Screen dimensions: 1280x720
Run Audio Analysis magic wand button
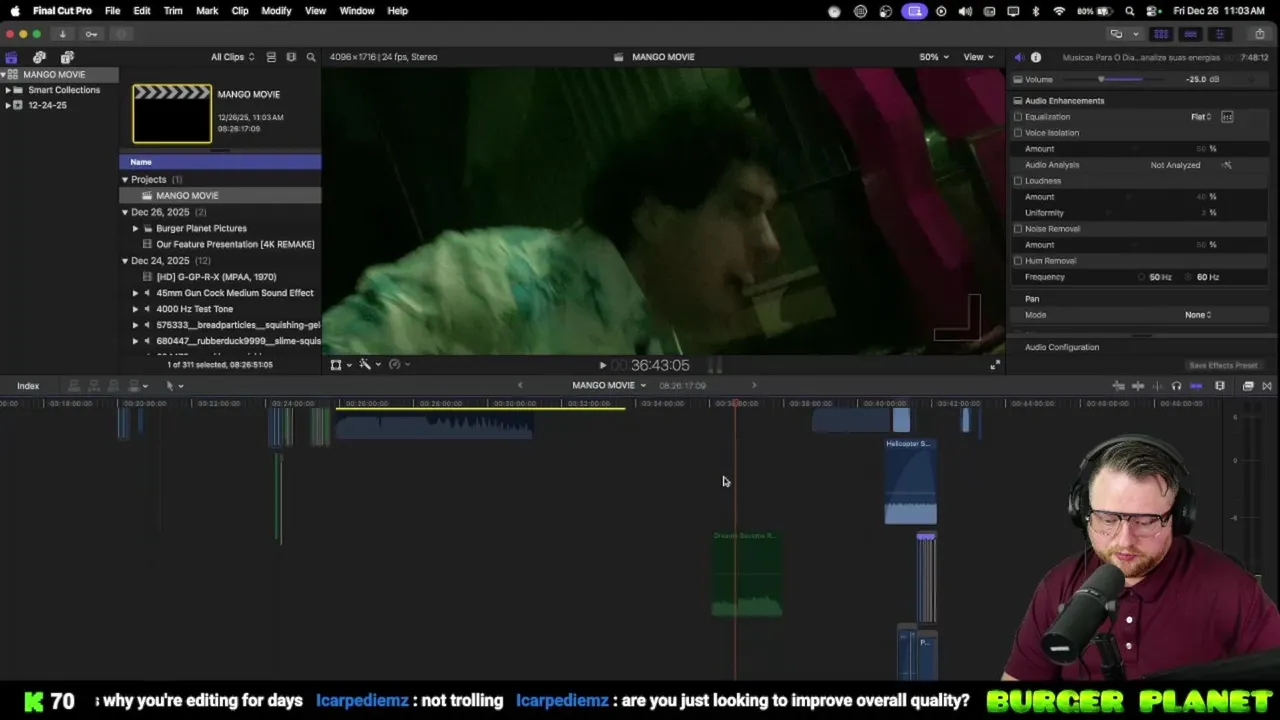click(x=1227, y=165)
